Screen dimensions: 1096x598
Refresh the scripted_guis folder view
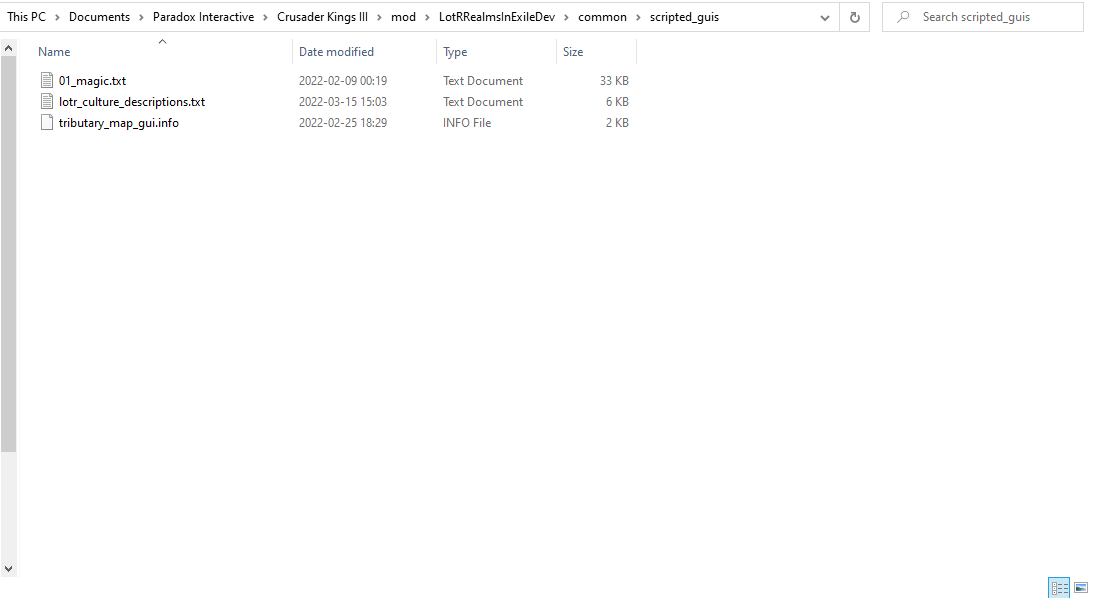click(x=854, y=17)
